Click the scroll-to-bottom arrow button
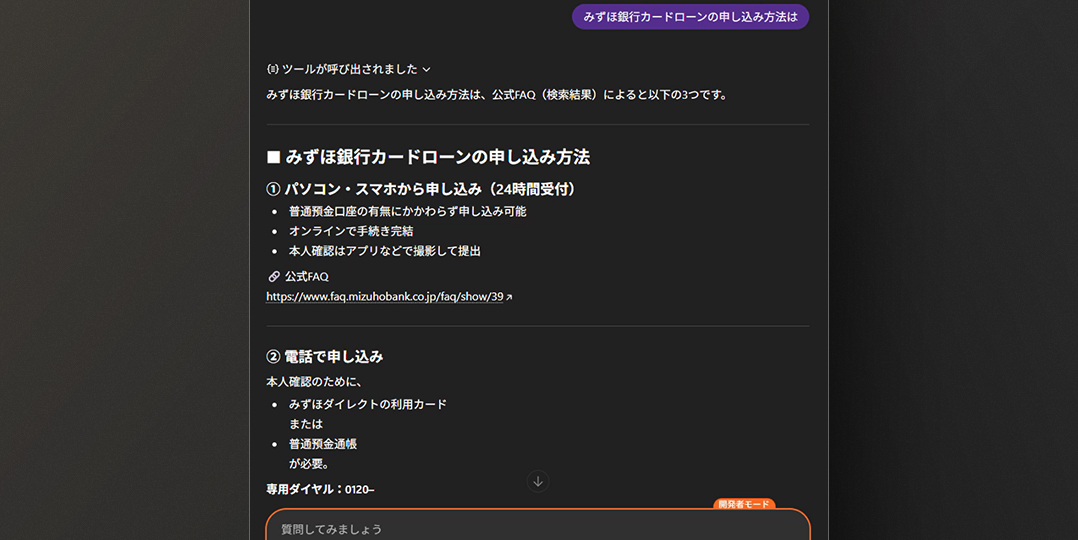The height and width of the screenshot is (540, 1078). pos(538,482)
